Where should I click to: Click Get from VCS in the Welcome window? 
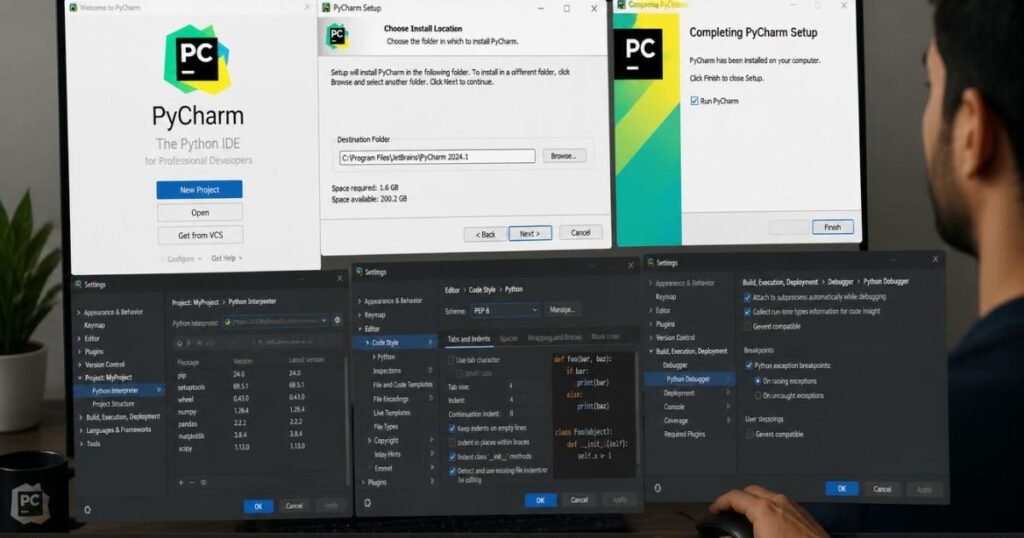200,235
